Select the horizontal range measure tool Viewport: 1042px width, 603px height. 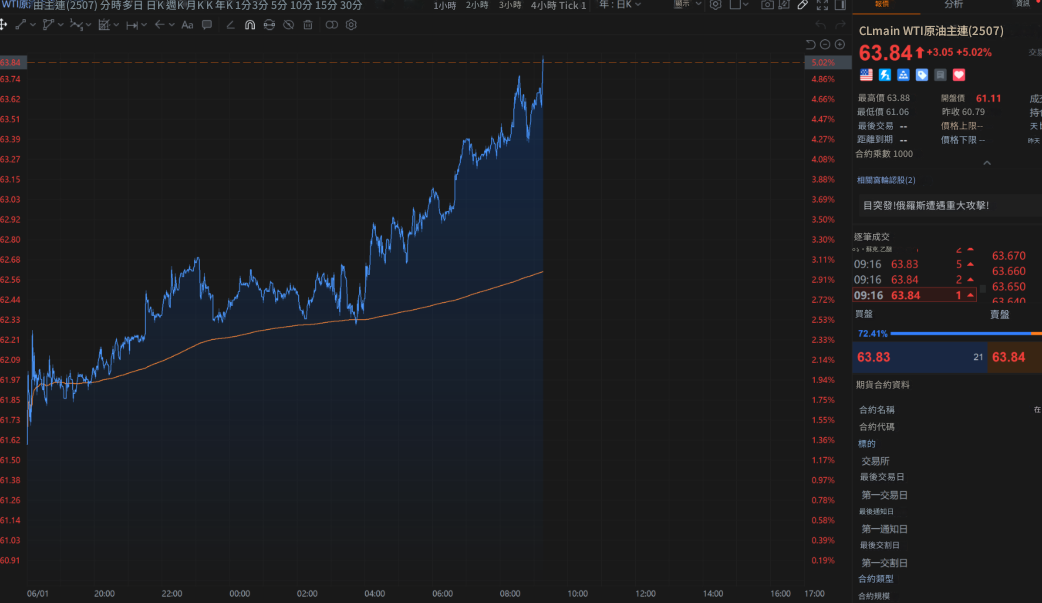132,25
